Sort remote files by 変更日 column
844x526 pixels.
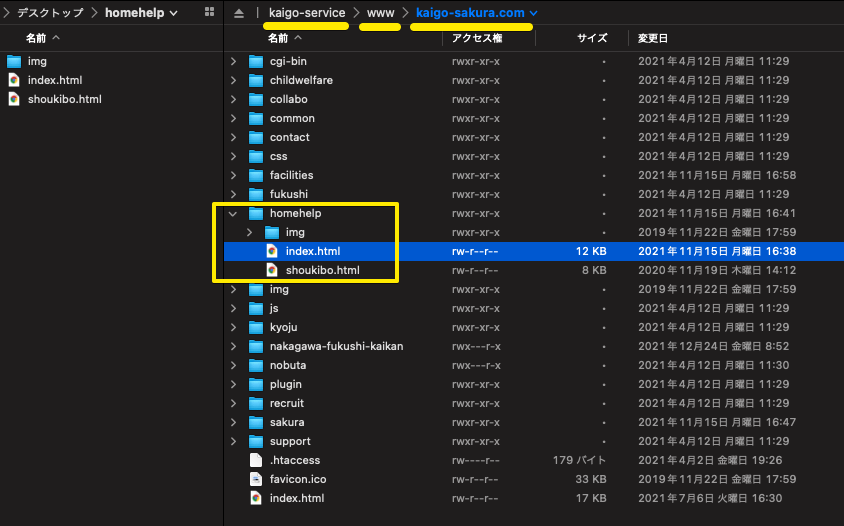(653, 38)
